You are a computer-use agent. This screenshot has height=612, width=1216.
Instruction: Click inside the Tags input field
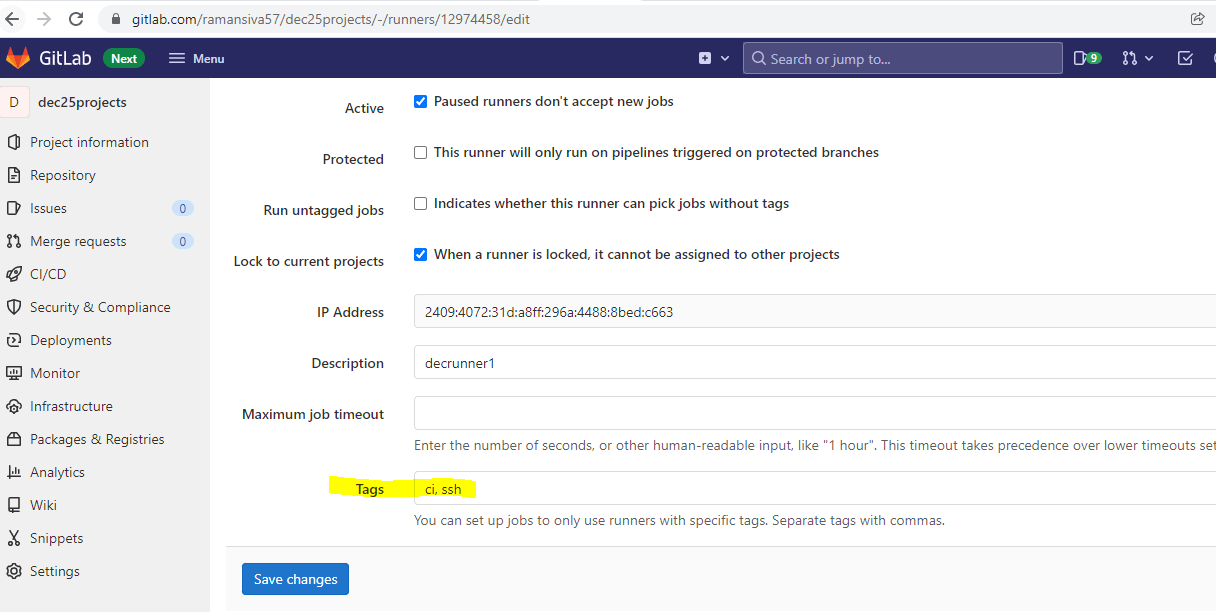click(600, 489)
